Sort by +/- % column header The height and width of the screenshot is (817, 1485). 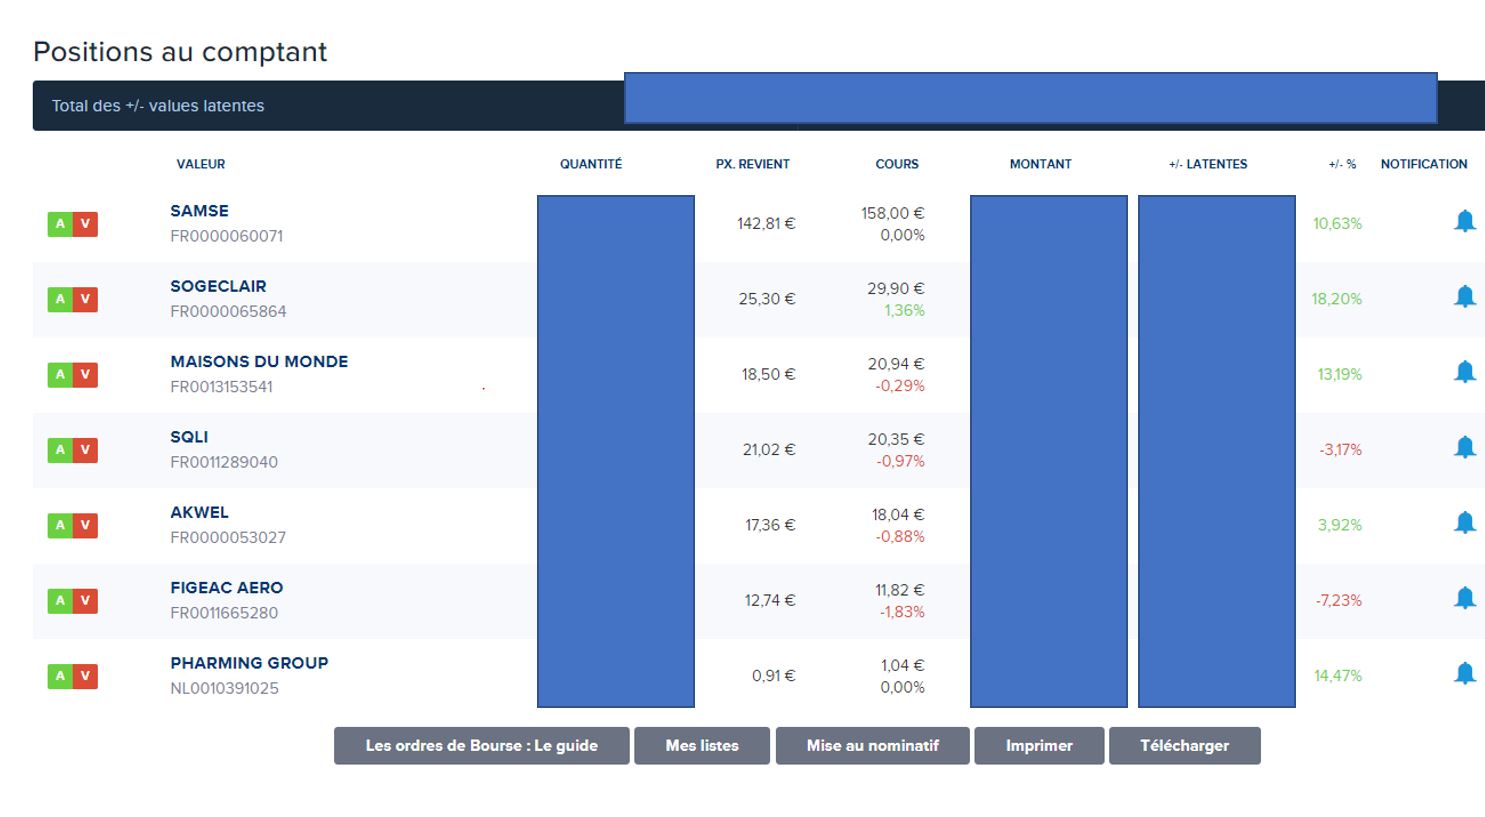point(1343,164)
